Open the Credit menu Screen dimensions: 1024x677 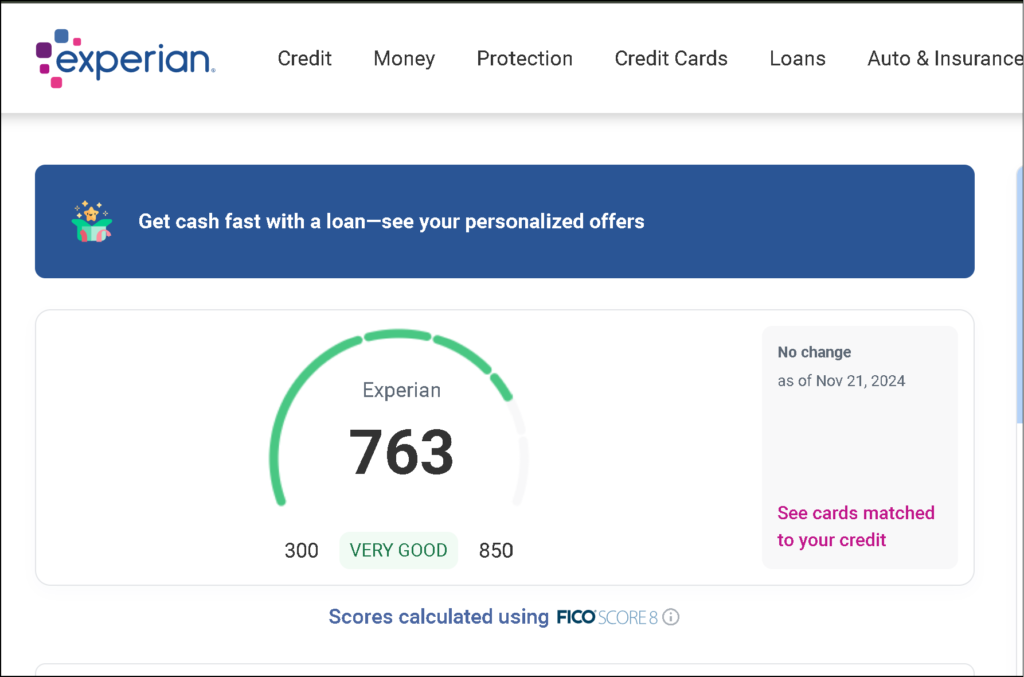tap(304, 58)
